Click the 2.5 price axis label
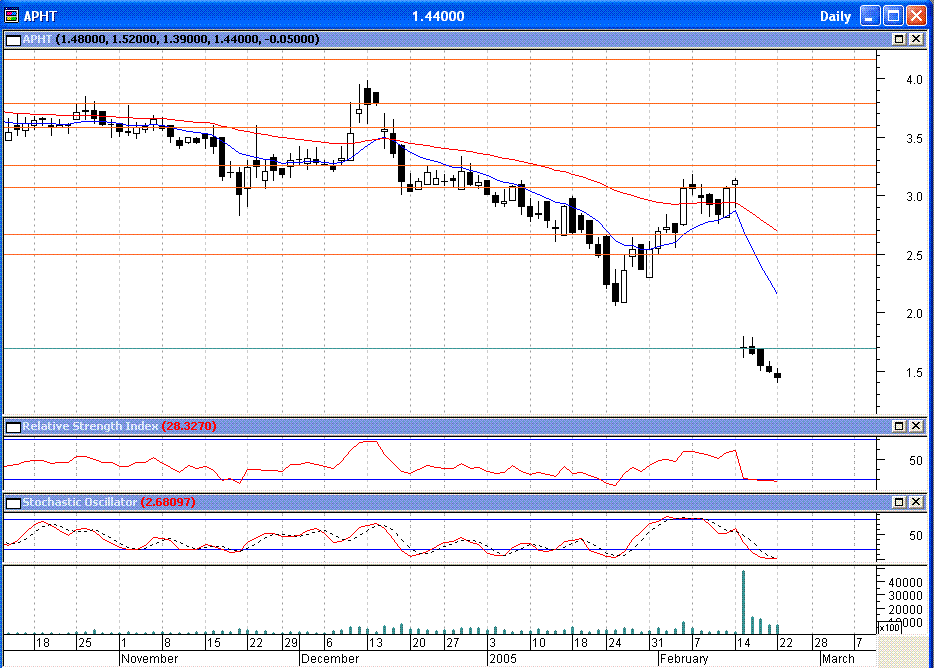The width and height of the screenshot is (934, 668). [x=914, y=256]
